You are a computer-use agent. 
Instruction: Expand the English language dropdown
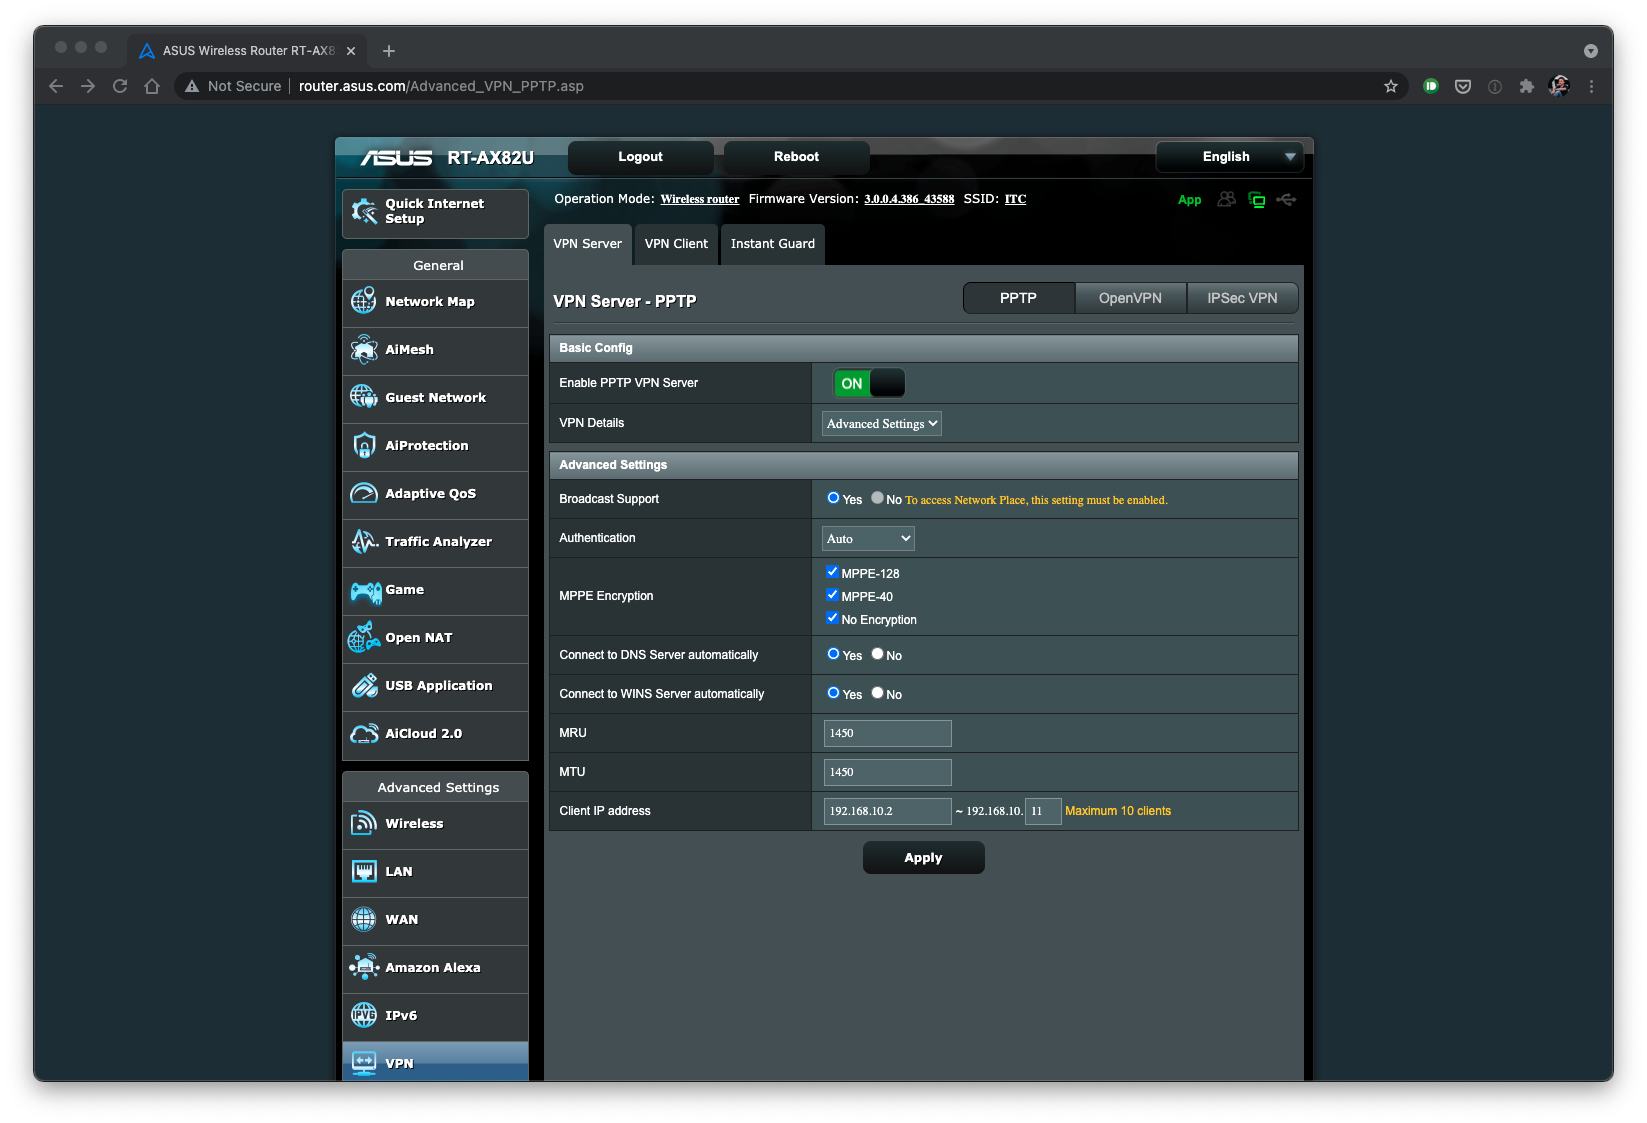point(1228,157)
